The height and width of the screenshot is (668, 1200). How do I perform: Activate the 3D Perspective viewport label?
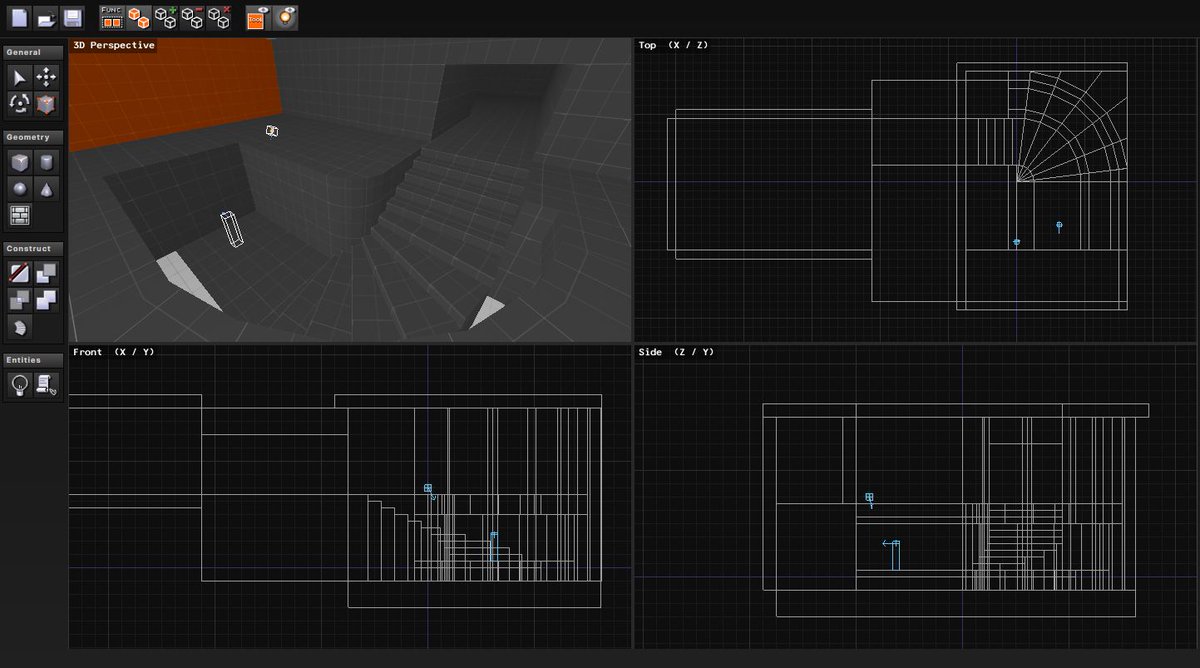pos(114,45)
